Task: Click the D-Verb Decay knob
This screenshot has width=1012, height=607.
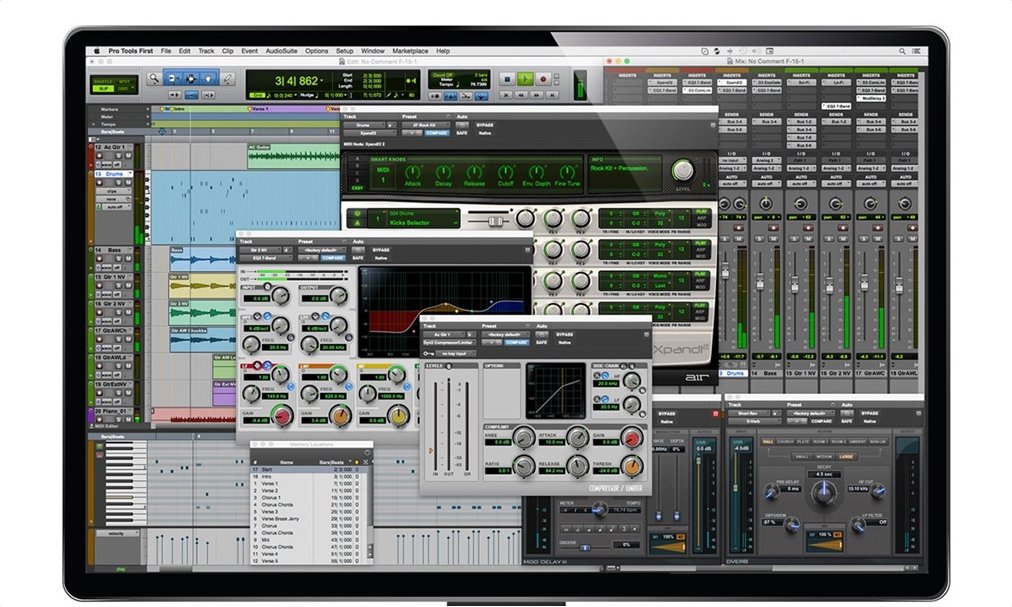Action: tap(824, 493)
